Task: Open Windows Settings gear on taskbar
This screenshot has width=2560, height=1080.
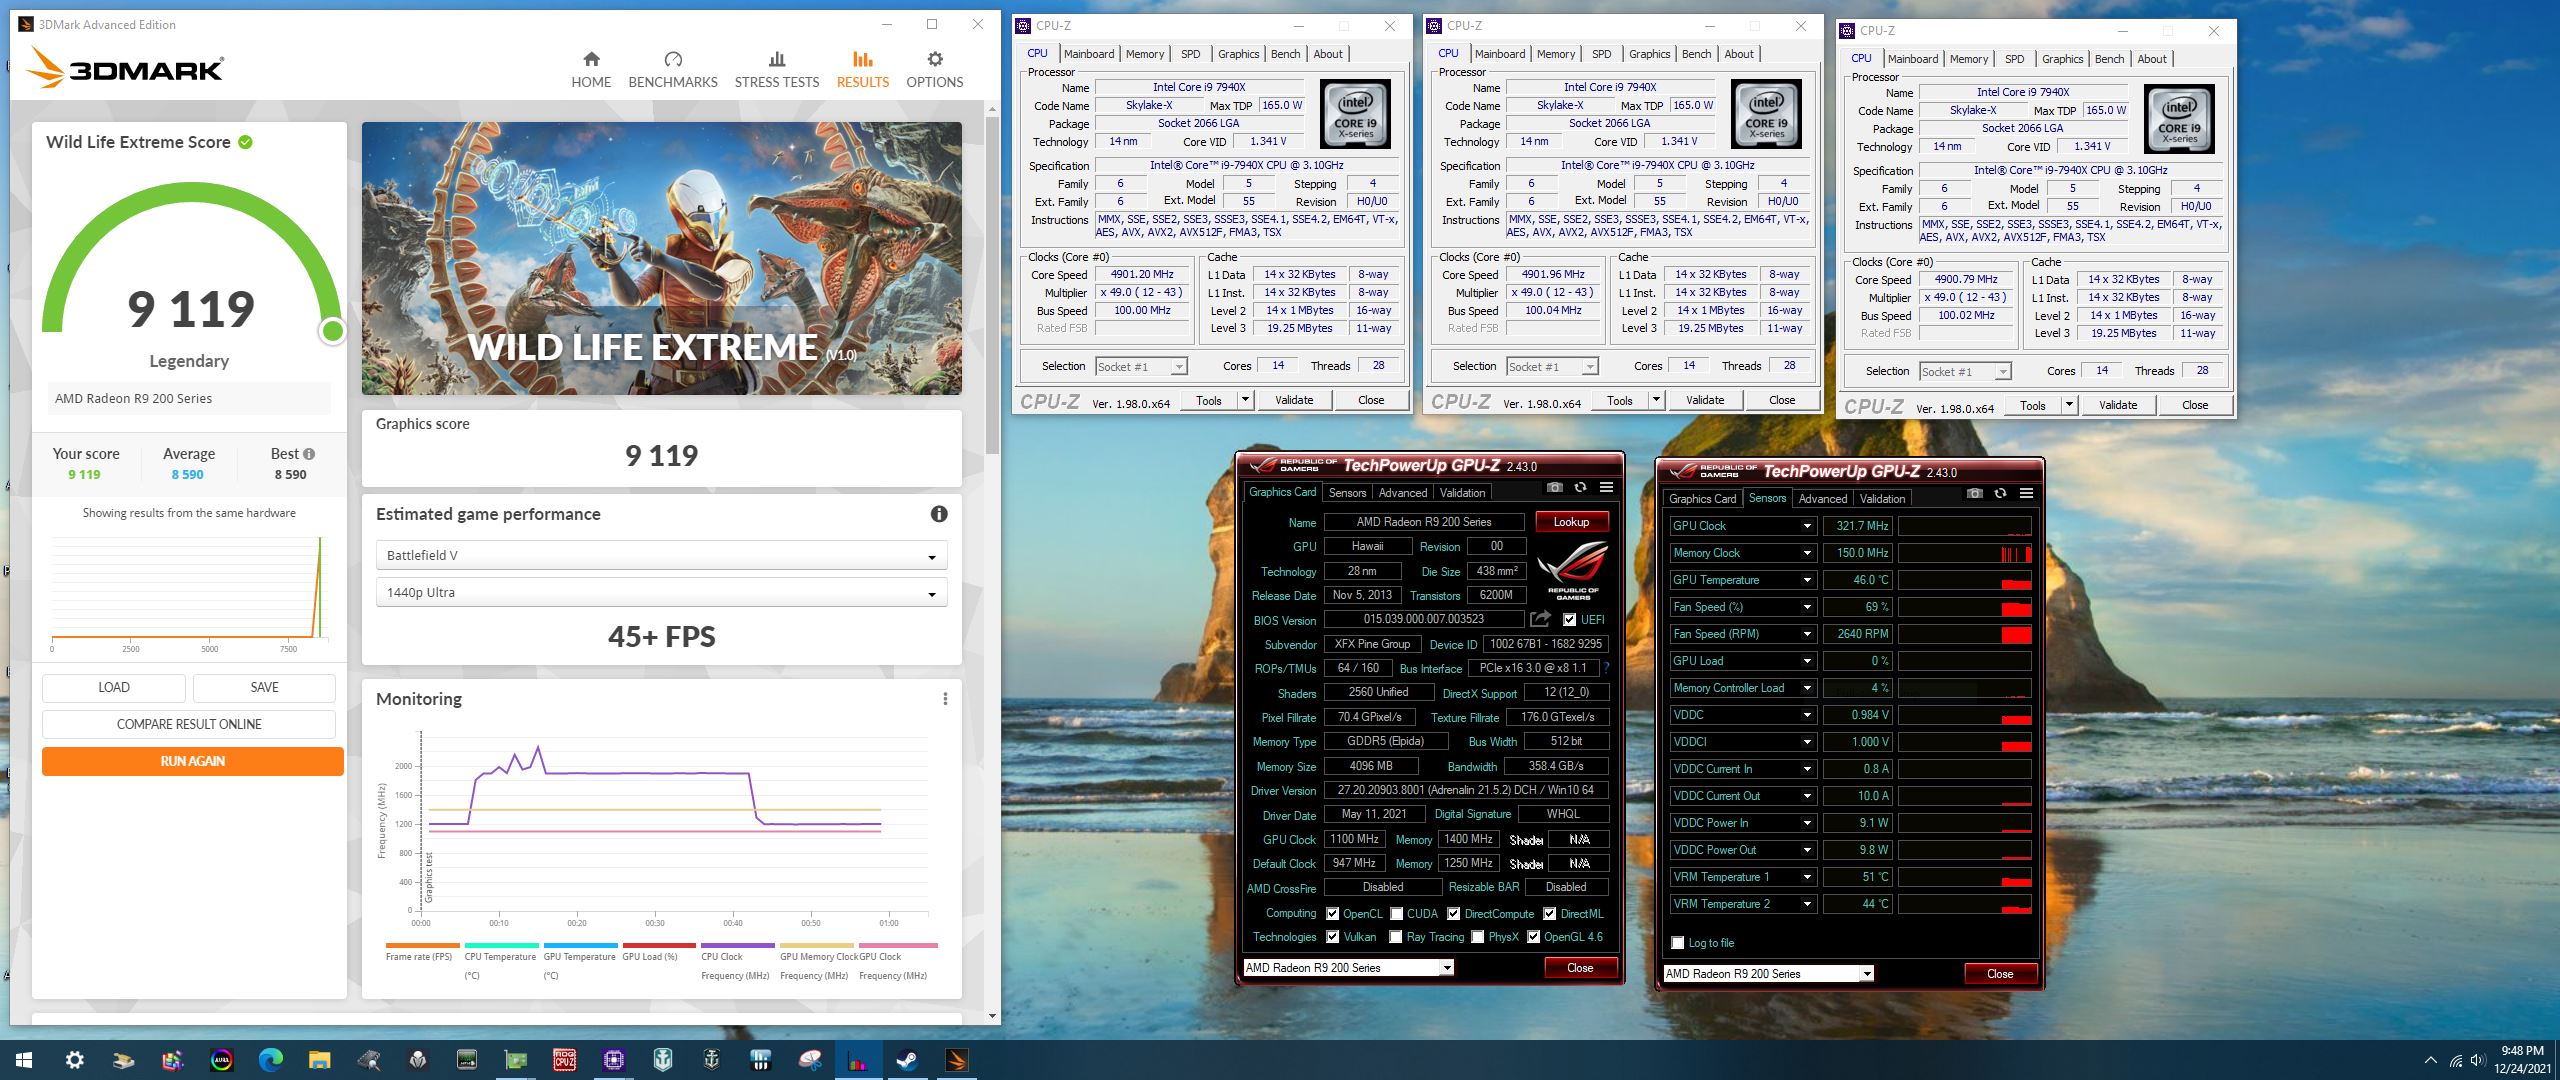Action: point(75,1060)
